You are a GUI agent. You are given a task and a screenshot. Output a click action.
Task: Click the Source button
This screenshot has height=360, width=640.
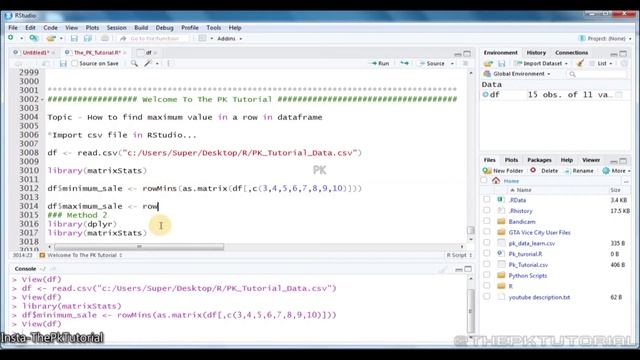[432, 63]
